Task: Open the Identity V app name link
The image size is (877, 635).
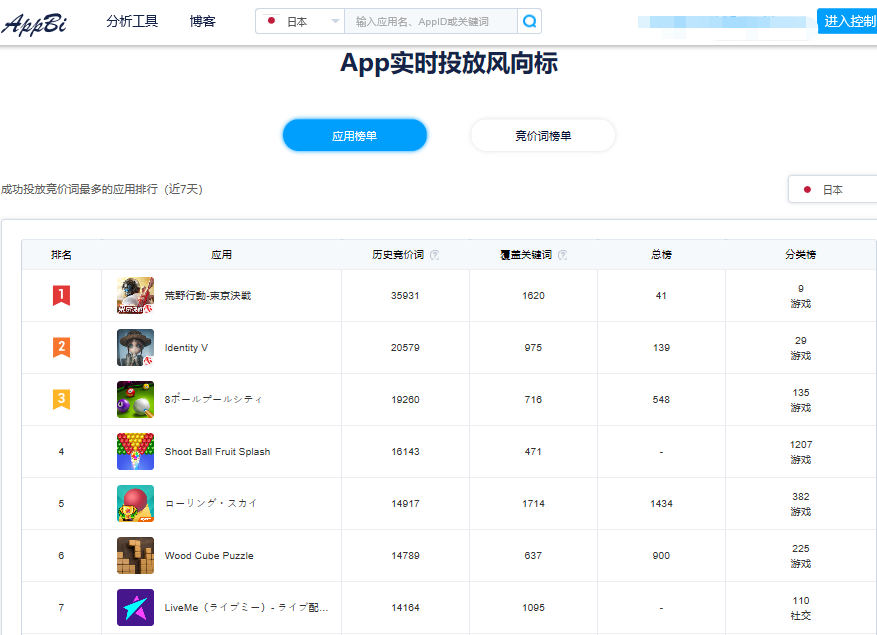Action: [187, 347]
